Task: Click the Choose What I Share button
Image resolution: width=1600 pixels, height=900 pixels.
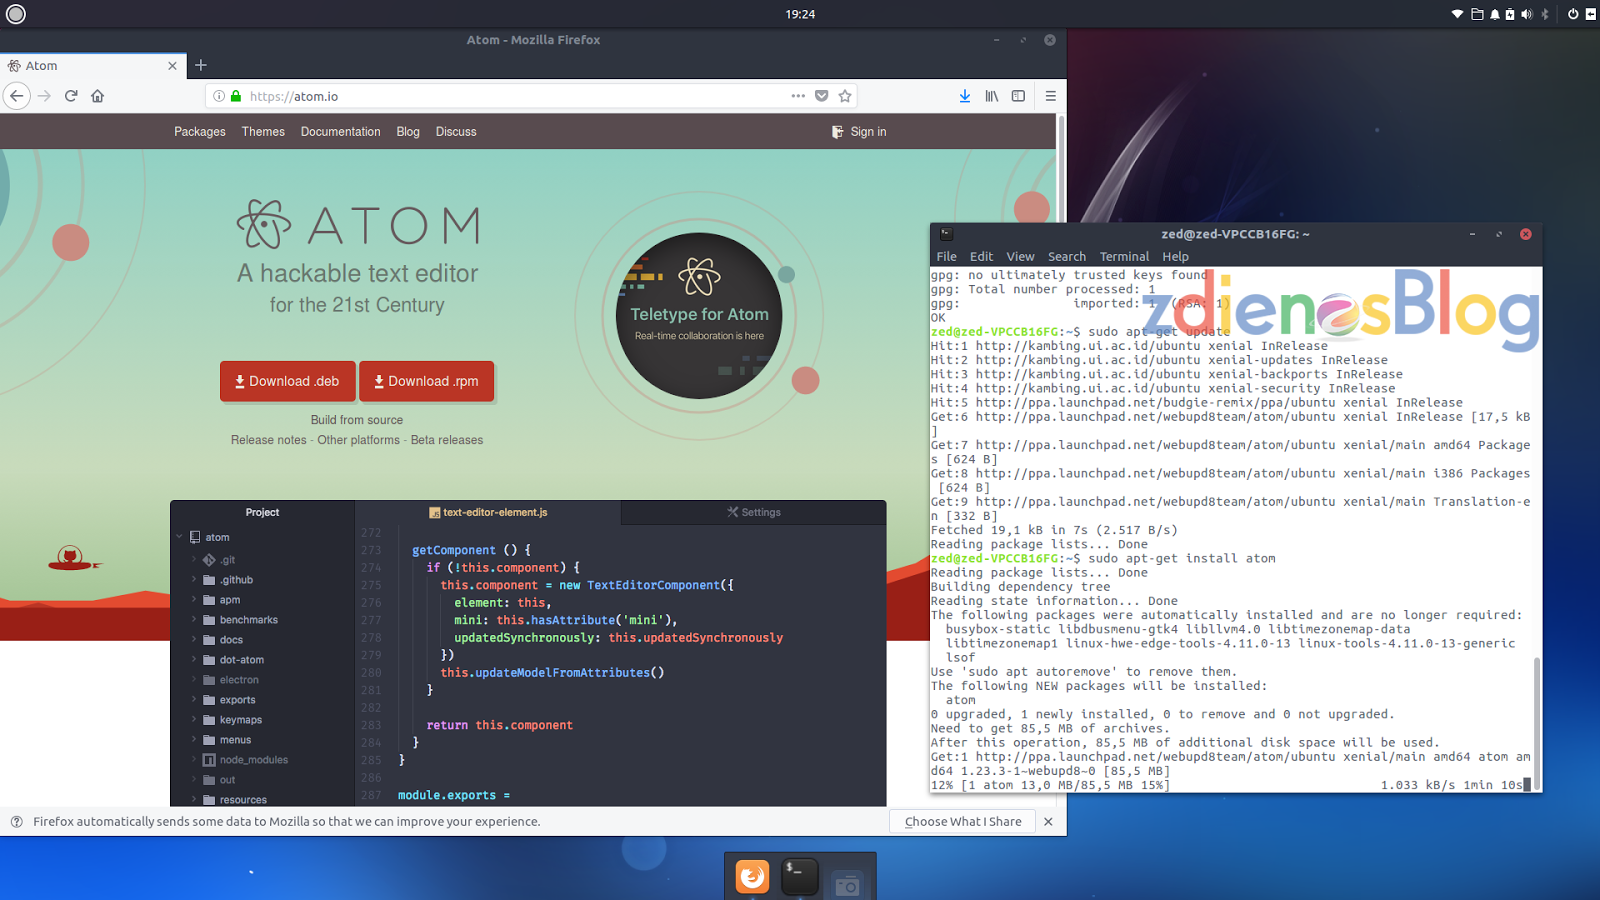Action: [963, 822]
